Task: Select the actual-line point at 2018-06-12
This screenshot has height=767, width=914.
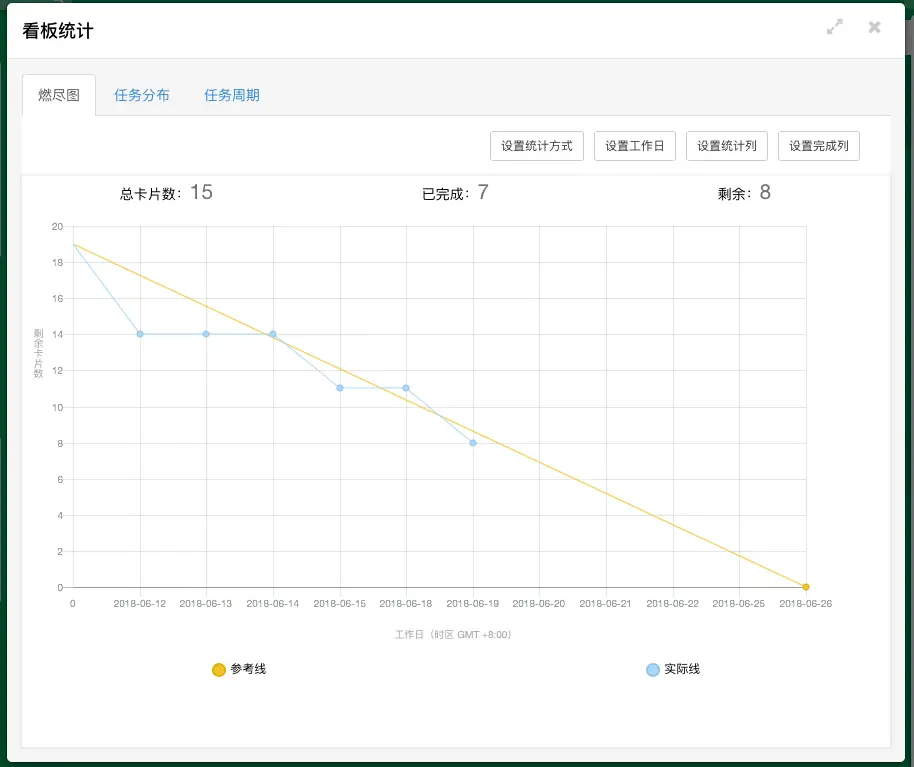Action: coord(140,334)
